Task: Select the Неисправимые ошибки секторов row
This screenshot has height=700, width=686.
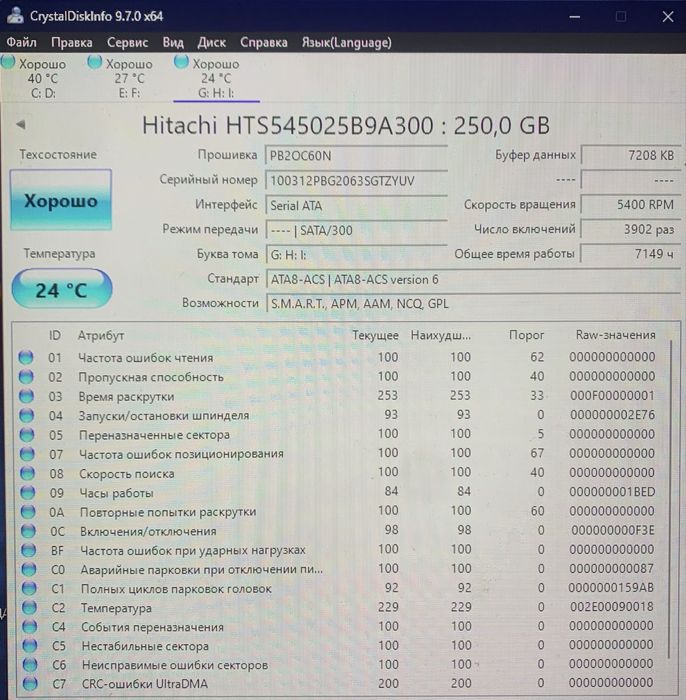Action: pos(339,665)
